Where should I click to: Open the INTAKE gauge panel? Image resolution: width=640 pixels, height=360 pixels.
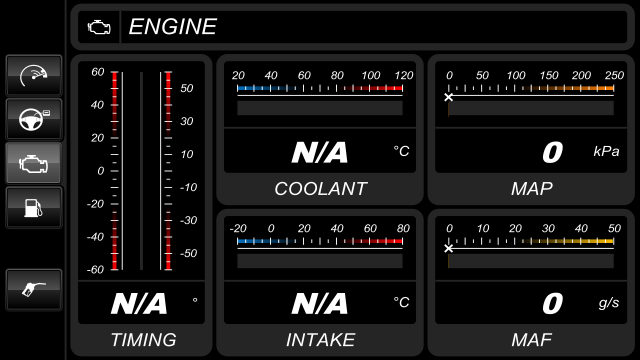(320, 282)
